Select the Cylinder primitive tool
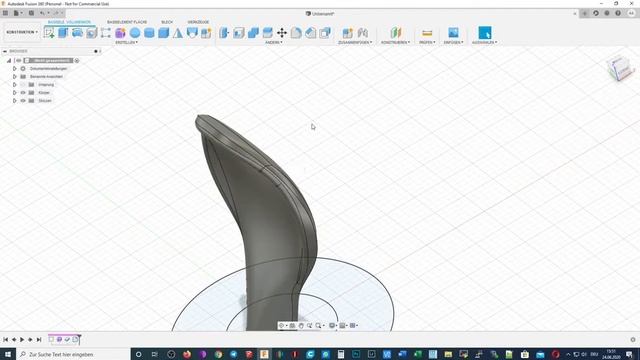640x360 pixels. (149, 33)
